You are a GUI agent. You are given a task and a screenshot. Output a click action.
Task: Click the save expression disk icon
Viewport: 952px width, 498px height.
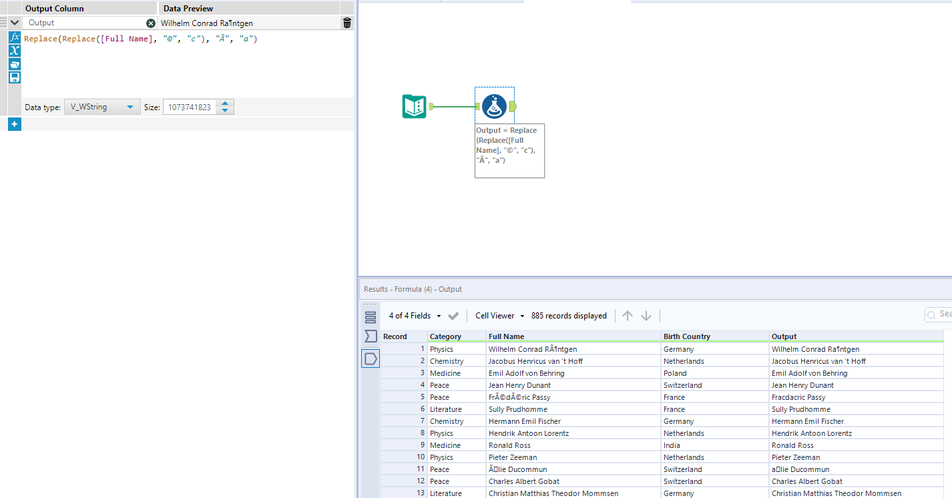(15, 78)
